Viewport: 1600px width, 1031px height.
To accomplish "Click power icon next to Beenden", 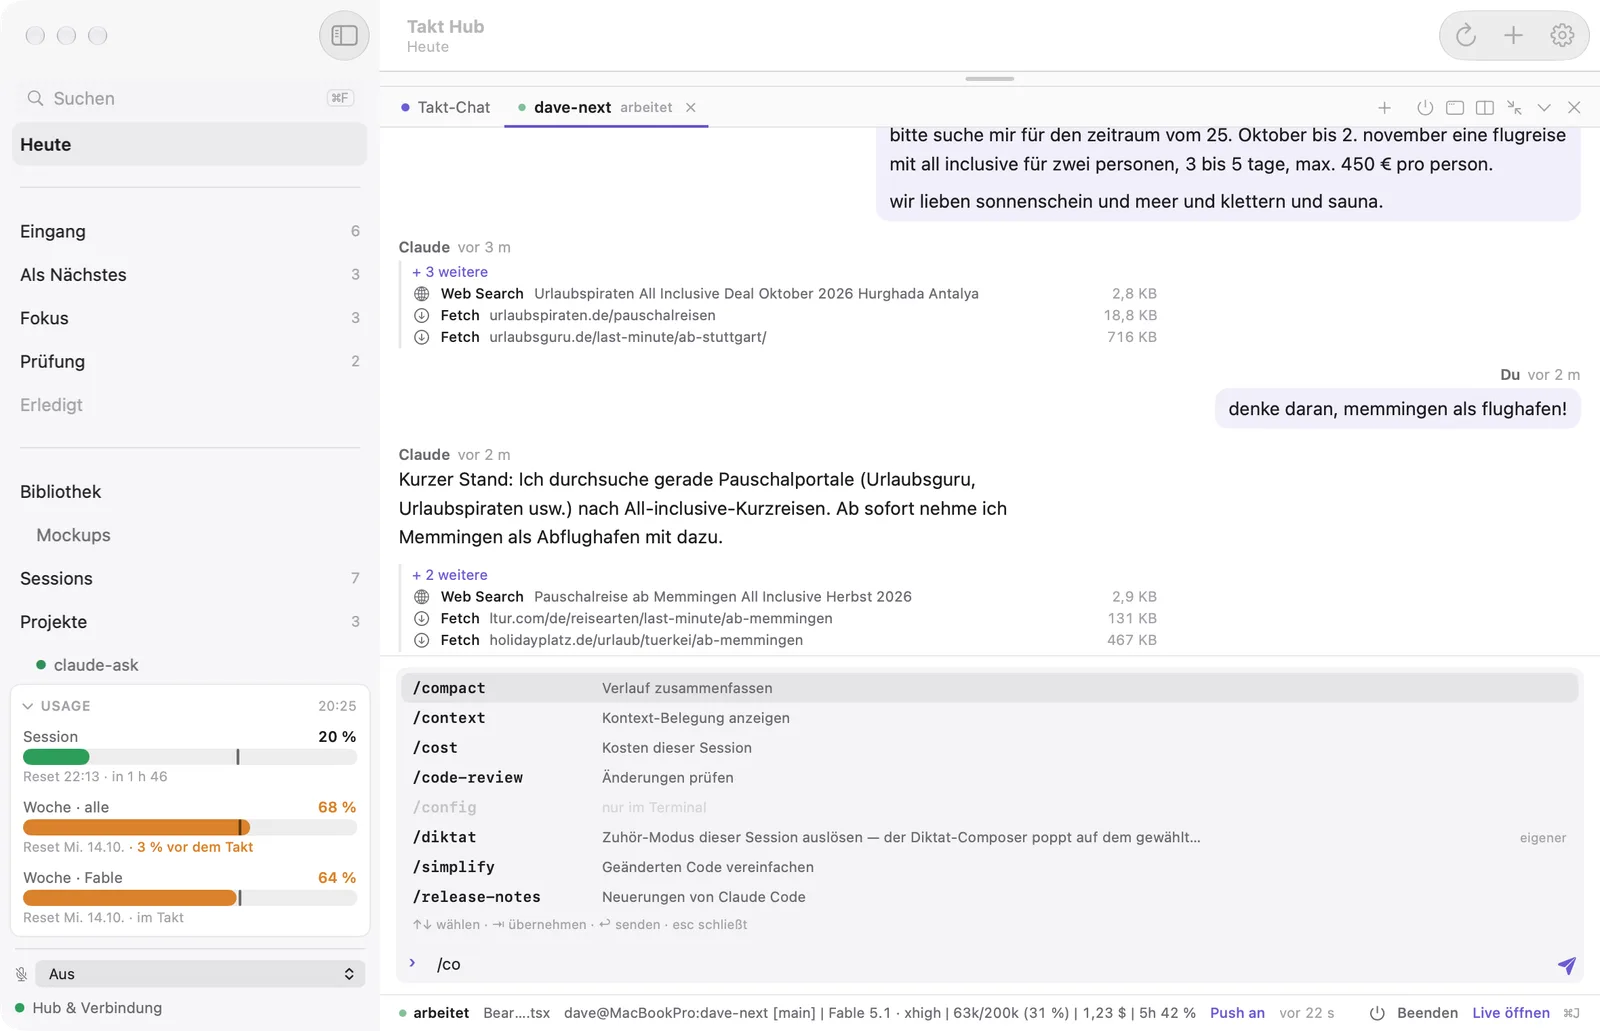I will (1377, 1013).
